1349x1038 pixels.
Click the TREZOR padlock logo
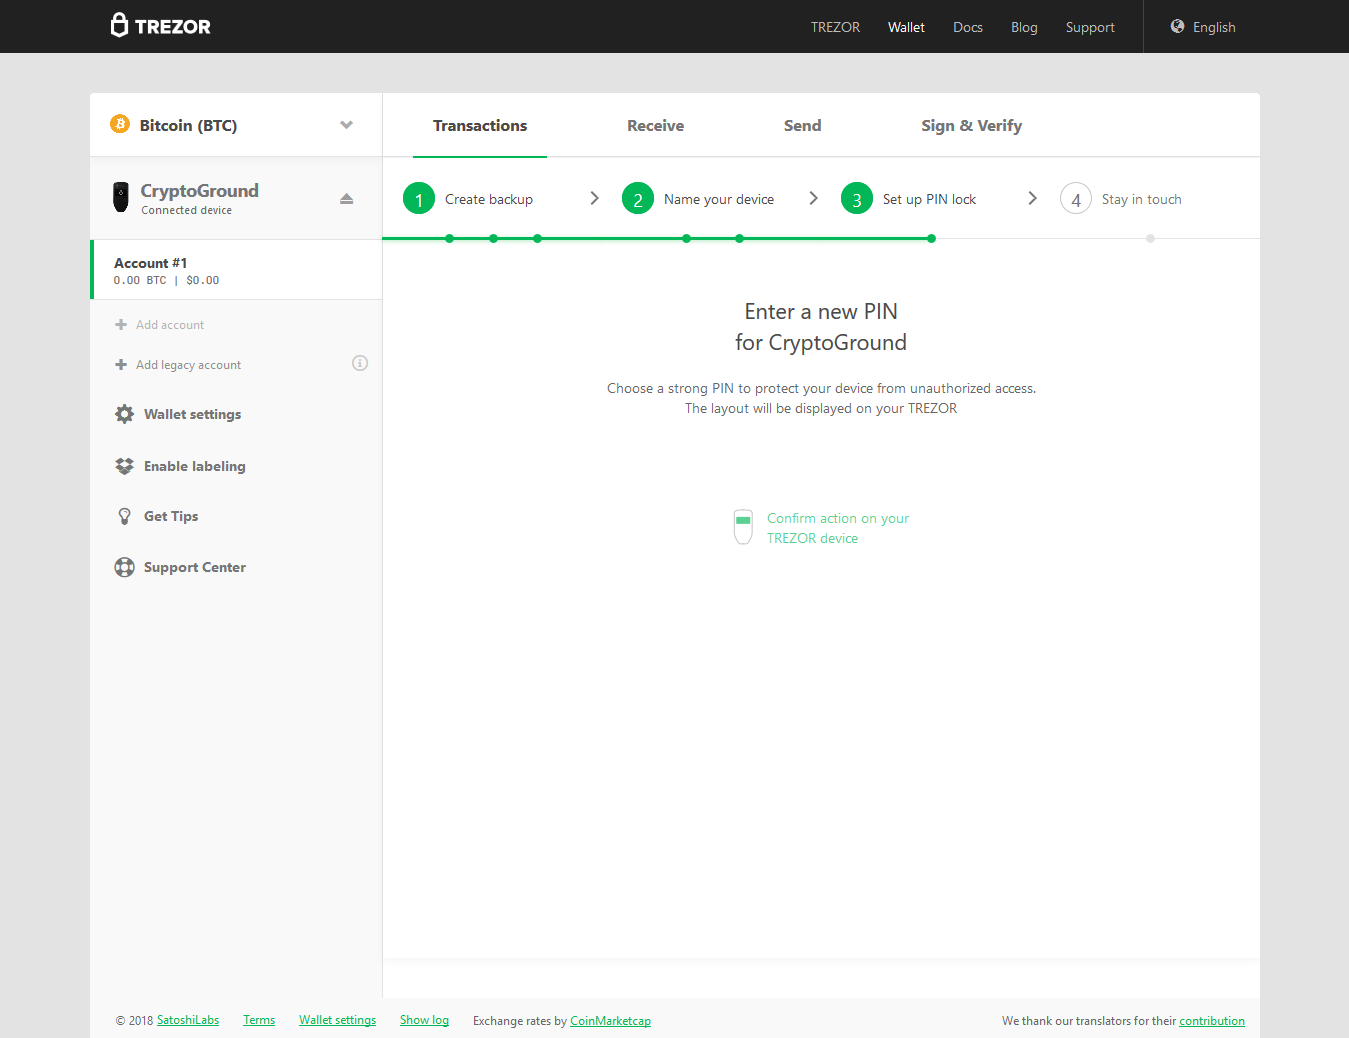pyautogui.click(x=120, y=25)
